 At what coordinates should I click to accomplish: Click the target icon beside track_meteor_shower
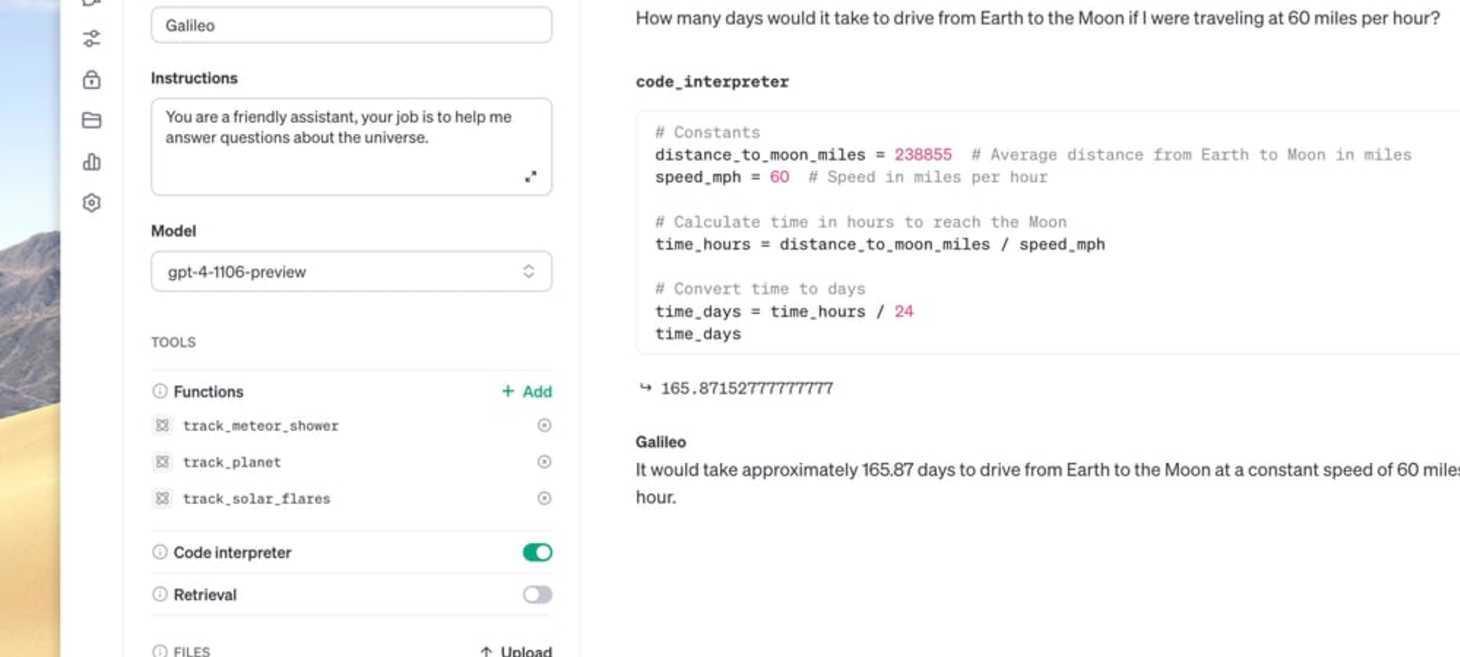coord(543,425)
